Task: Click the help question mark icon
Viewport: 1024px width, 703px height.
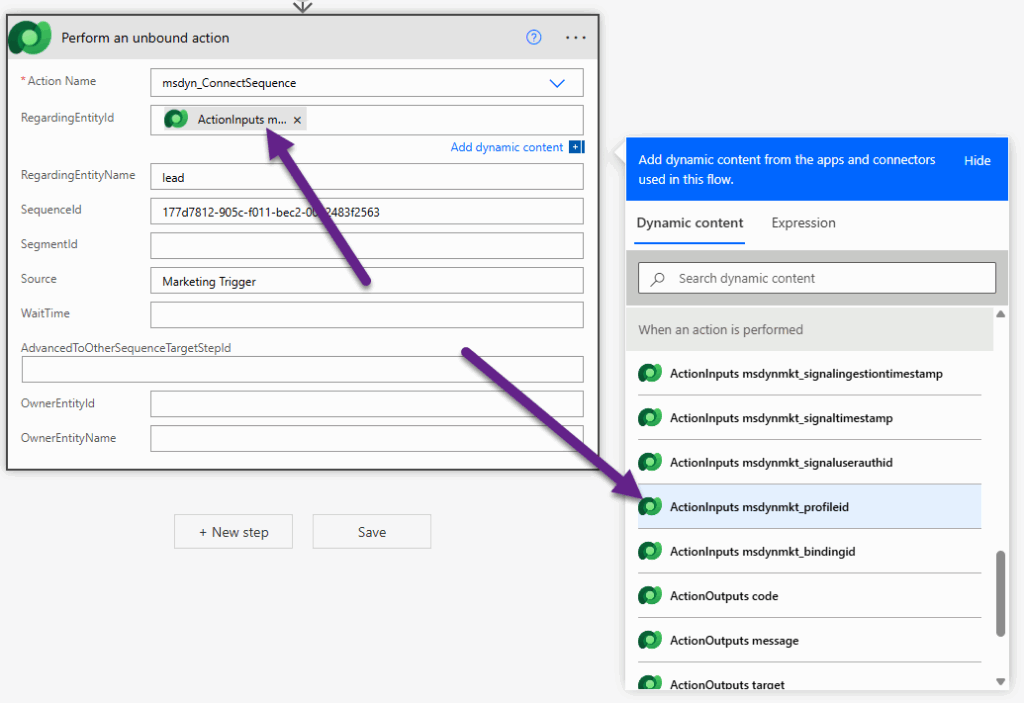Action: [x=534, y=37]
